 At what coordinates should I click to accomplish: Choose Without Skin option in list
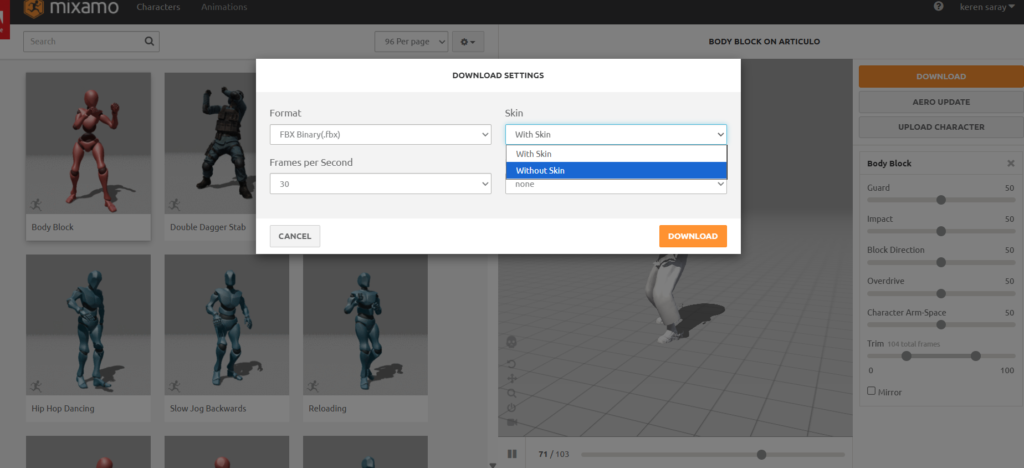(x=616, y=170)
